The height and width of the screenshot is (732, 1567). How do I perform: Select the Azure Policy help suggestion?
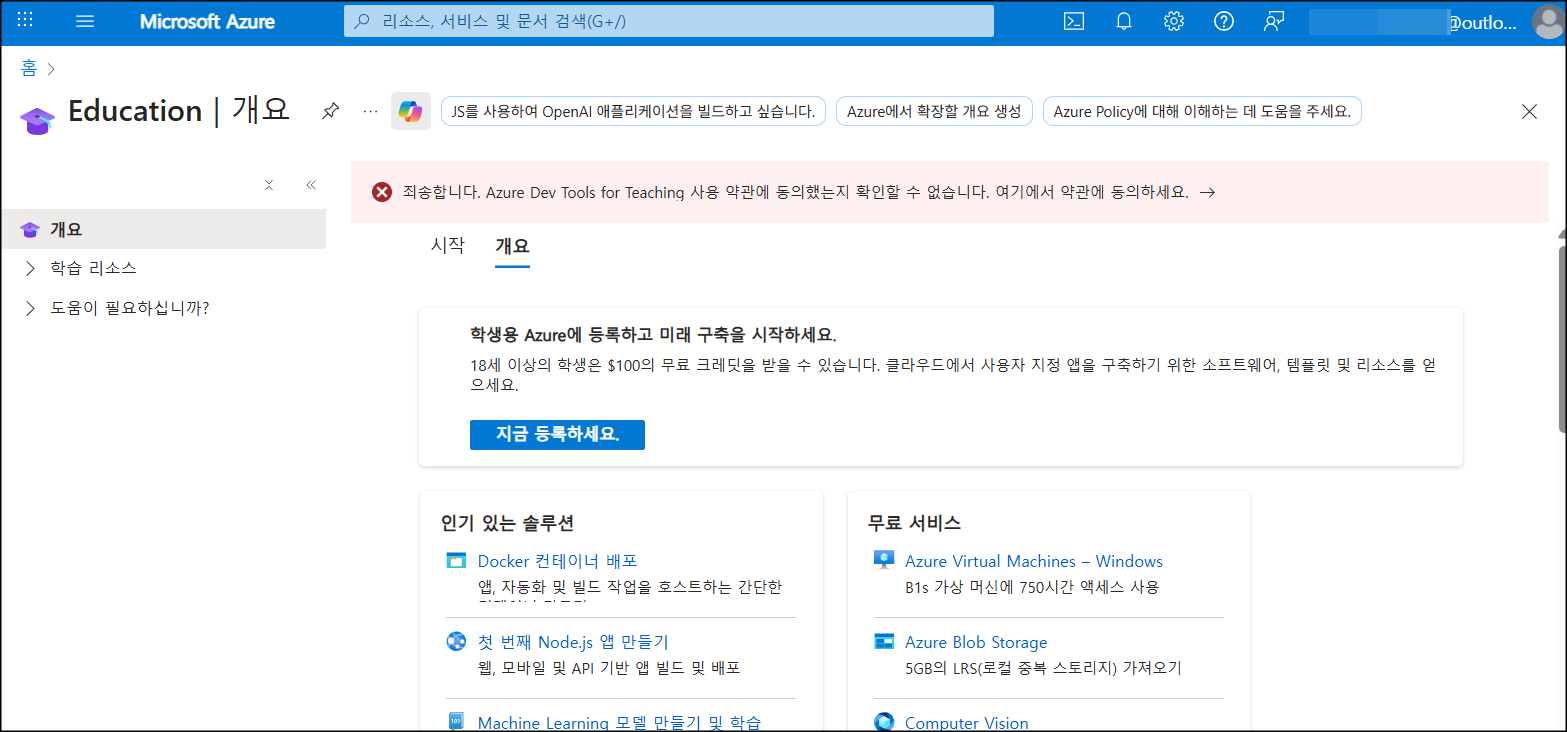pyautogui.click(x=1202, y=111)
